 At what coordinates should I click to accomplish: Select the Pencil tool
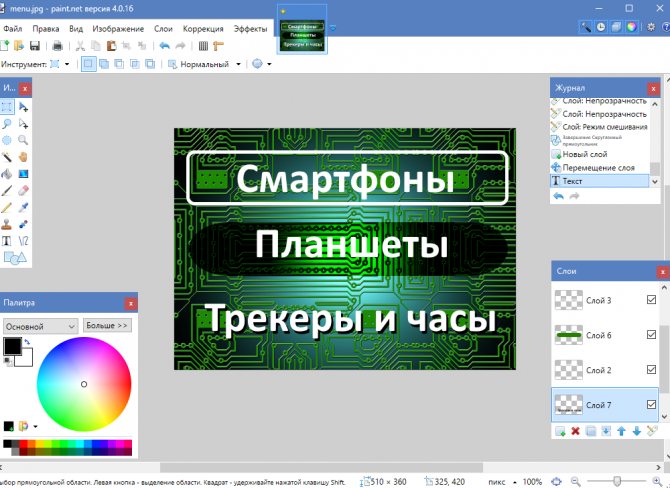click(7, 208)
